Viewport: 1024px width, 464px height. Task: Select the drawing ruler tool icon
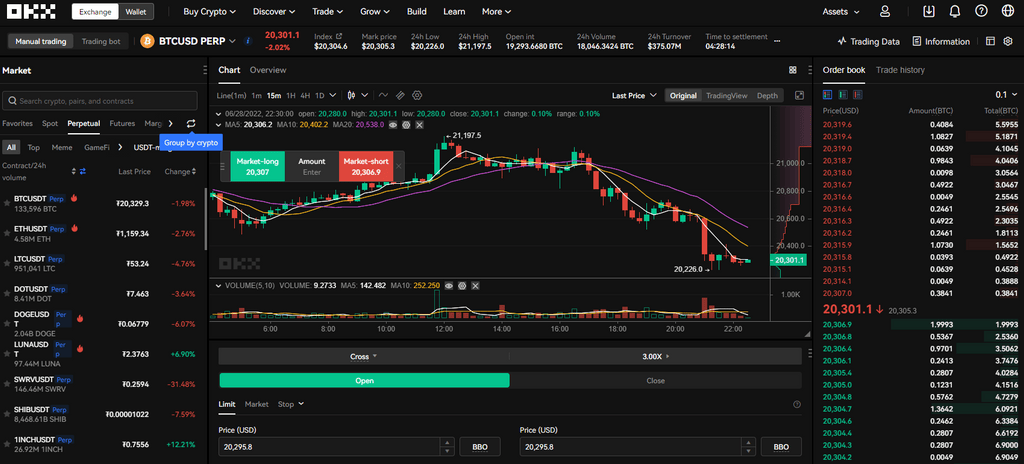[400, 95]
